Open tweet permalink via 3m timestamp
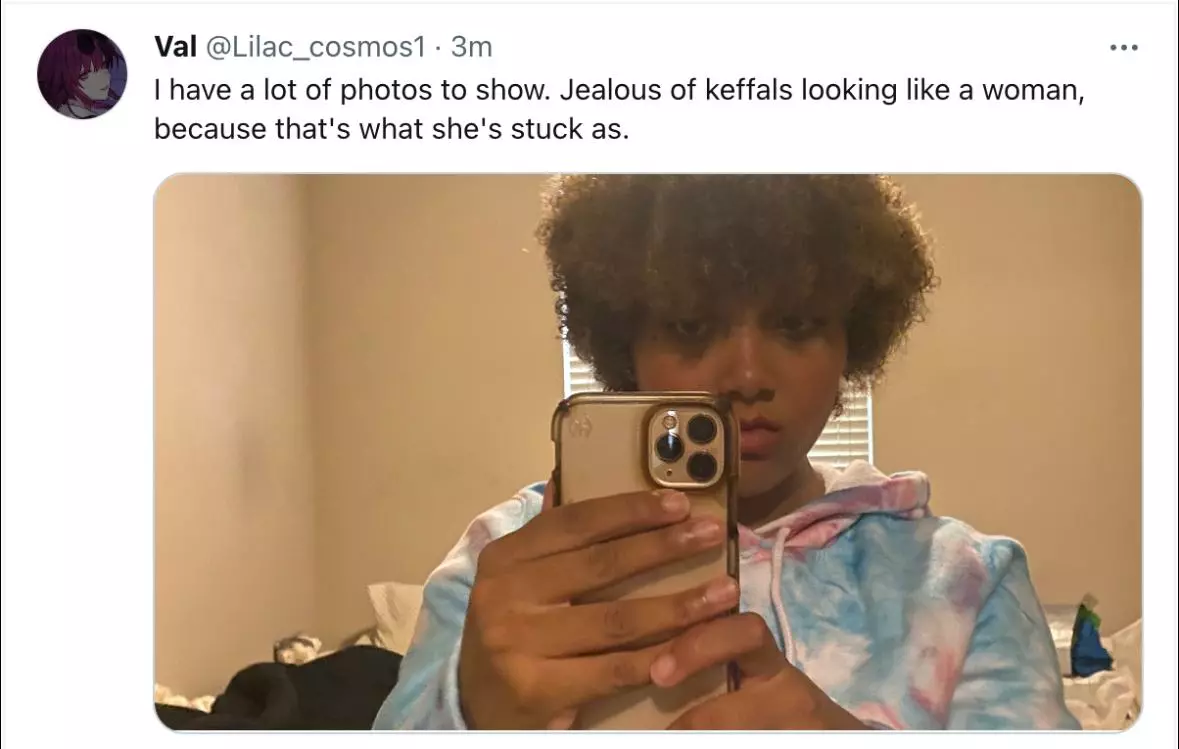Viewport: 1179px width, 749px height. tap(471, 47)
